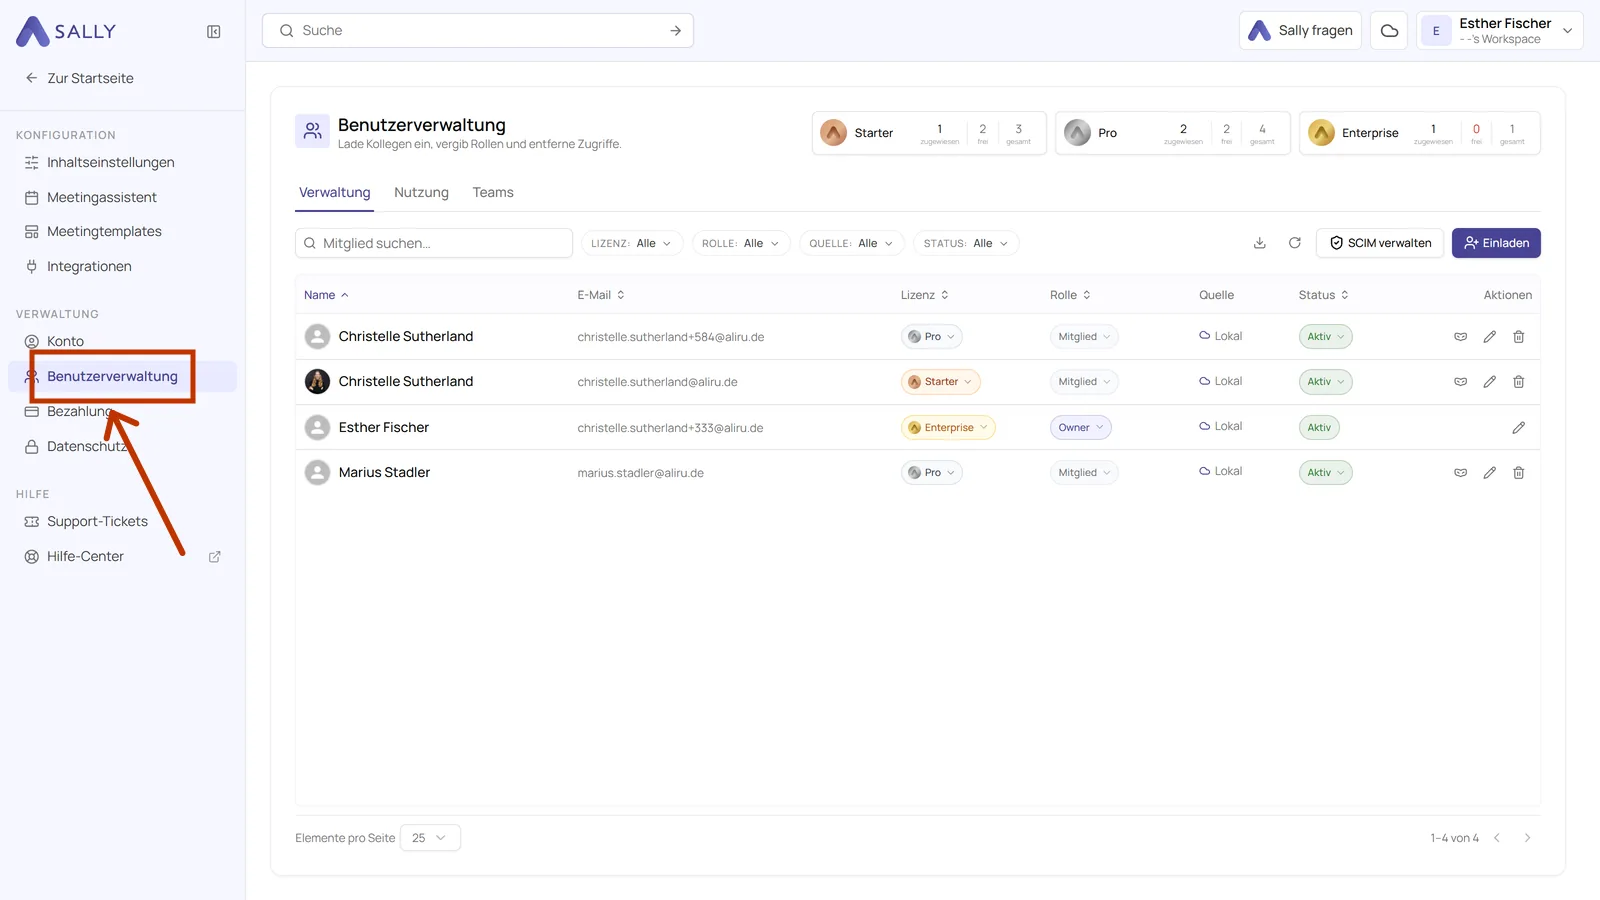Viewport: 1600px width, 900px height.
Task: Open the Lizenz filter dropdown
Action: click(632, 243)
